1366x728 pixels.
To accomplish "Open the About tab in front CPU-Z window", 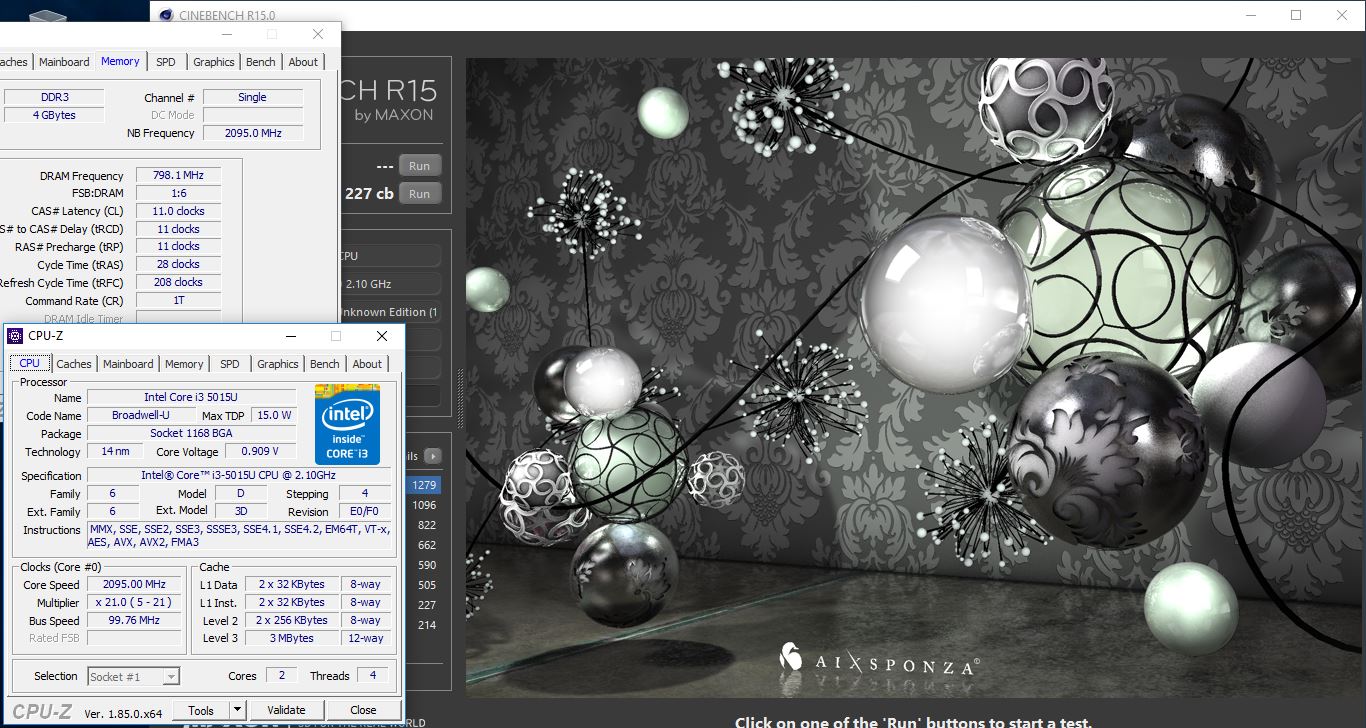I will [x=367, y=364].
